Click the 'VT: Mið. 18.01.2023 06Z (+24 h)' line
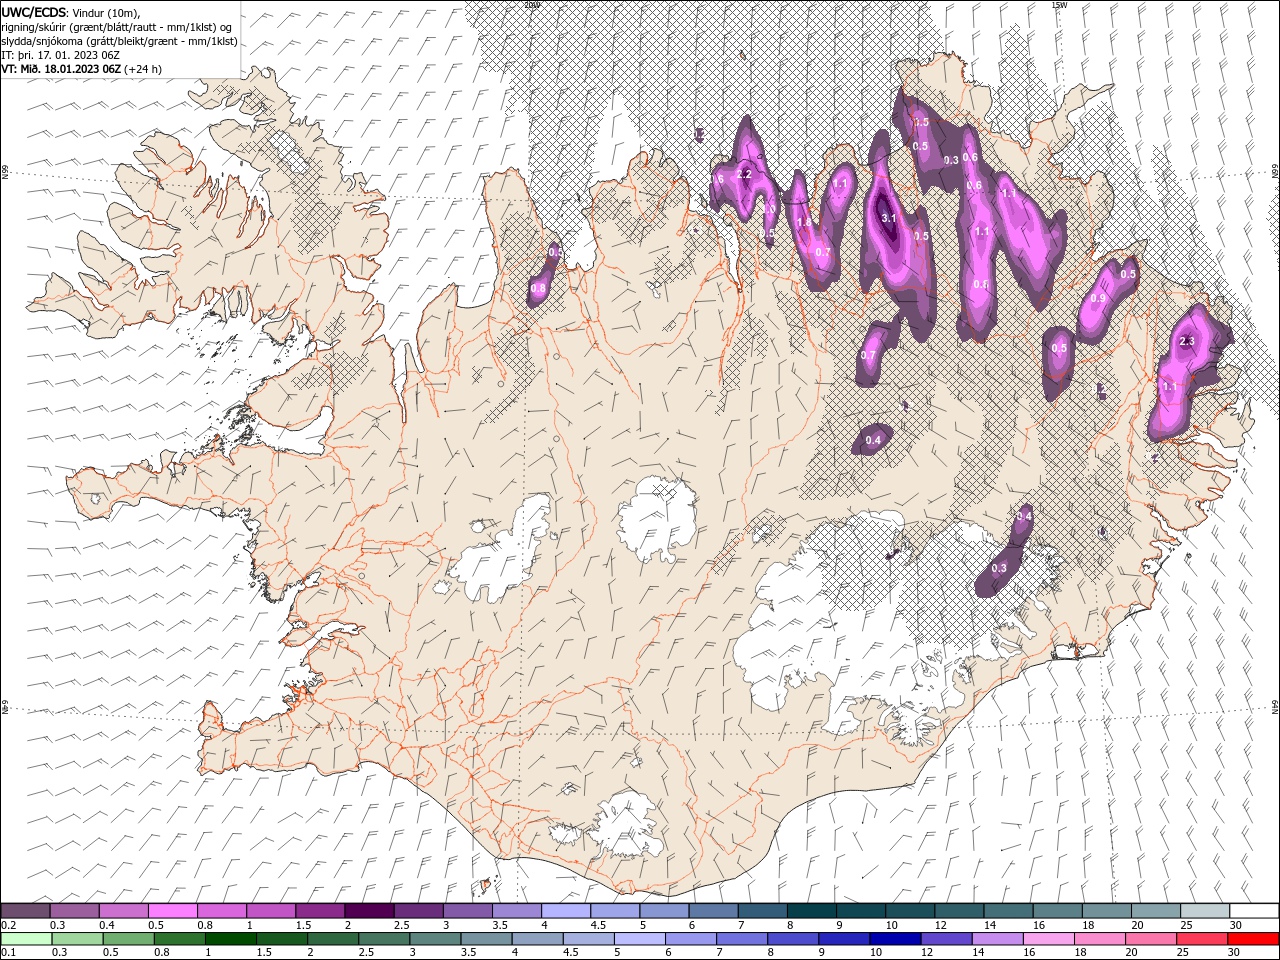This screenshot has width=1280, height=960. click(81, 69)
